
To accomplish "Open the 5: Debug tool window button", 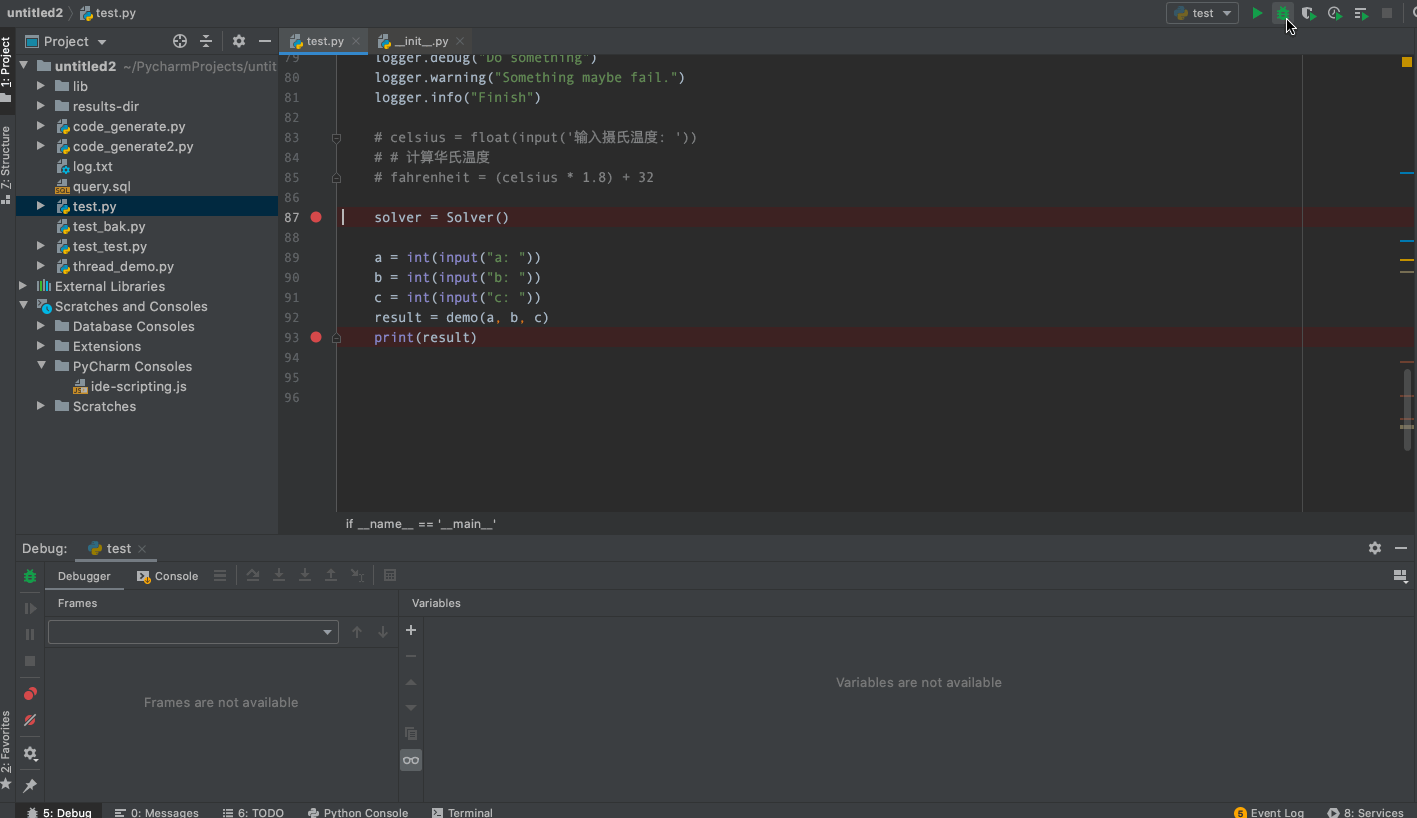I will 59,812.
